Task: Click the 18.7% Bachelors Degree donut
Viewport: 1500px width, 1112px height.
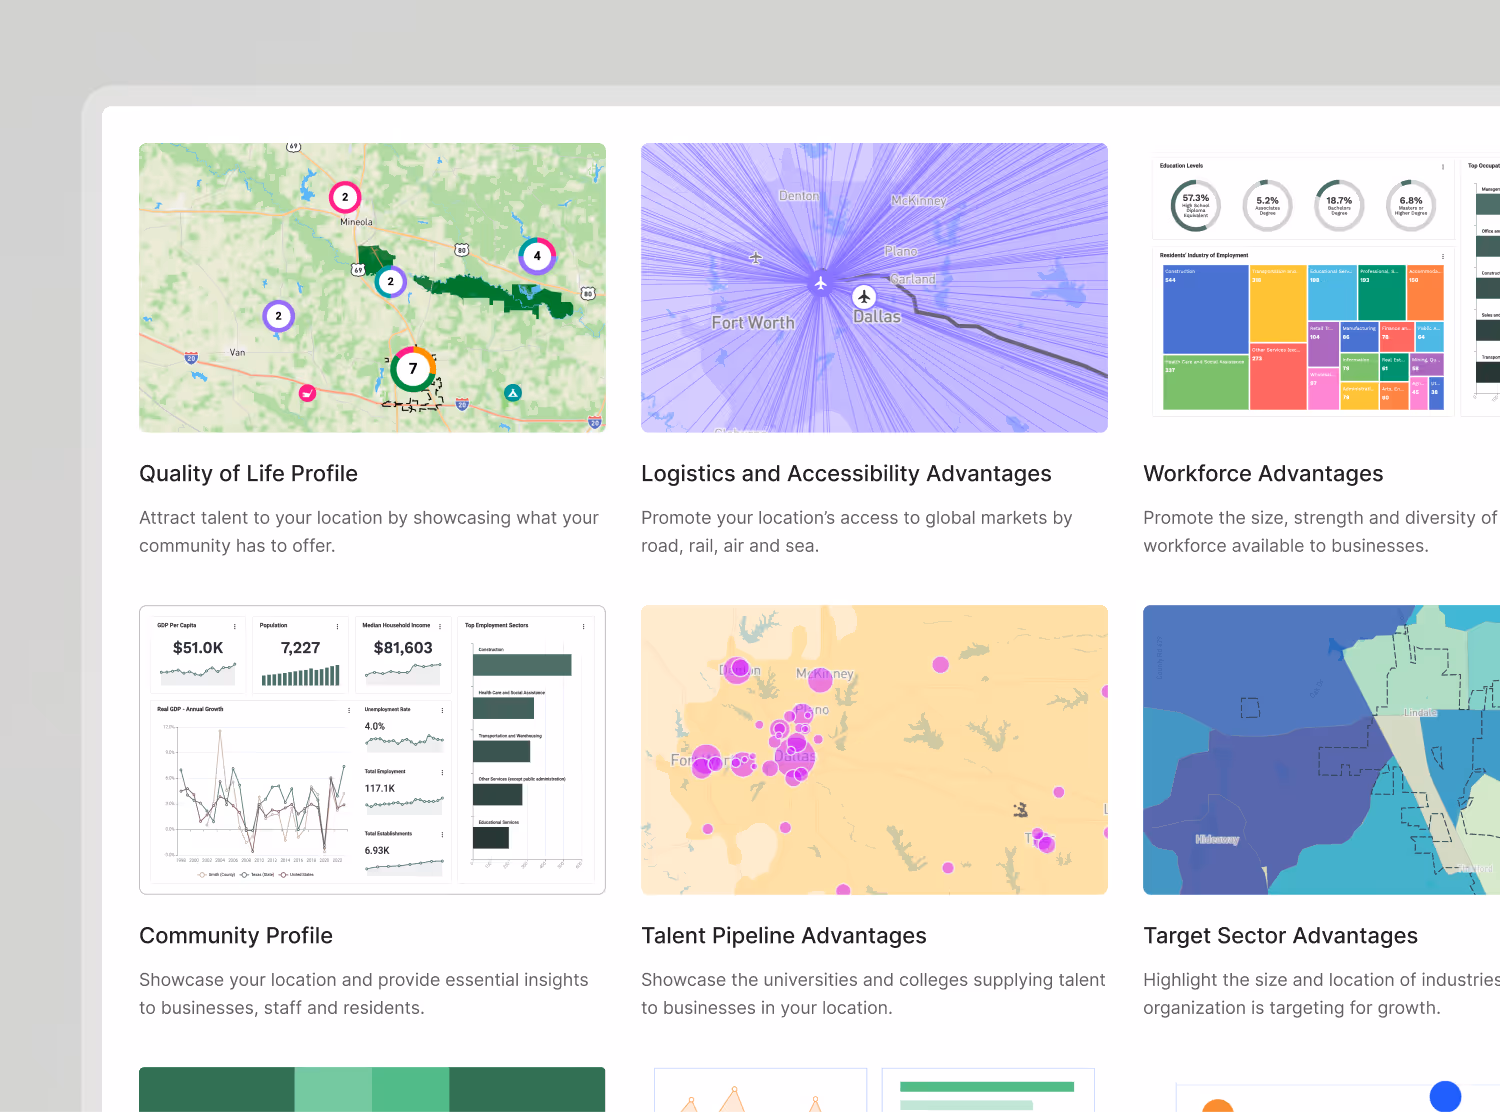Action: coord(1339,205)
